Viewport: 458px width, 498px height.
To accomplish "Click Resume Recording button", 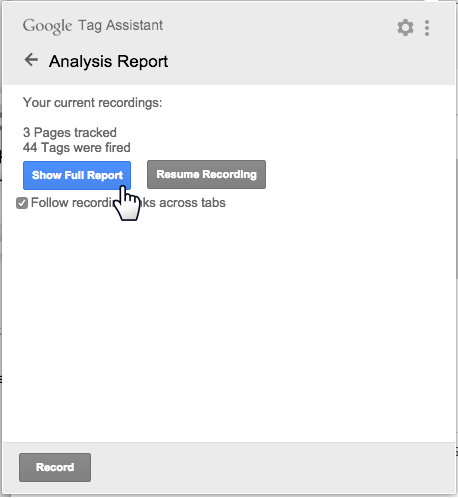I will [206, 174].
